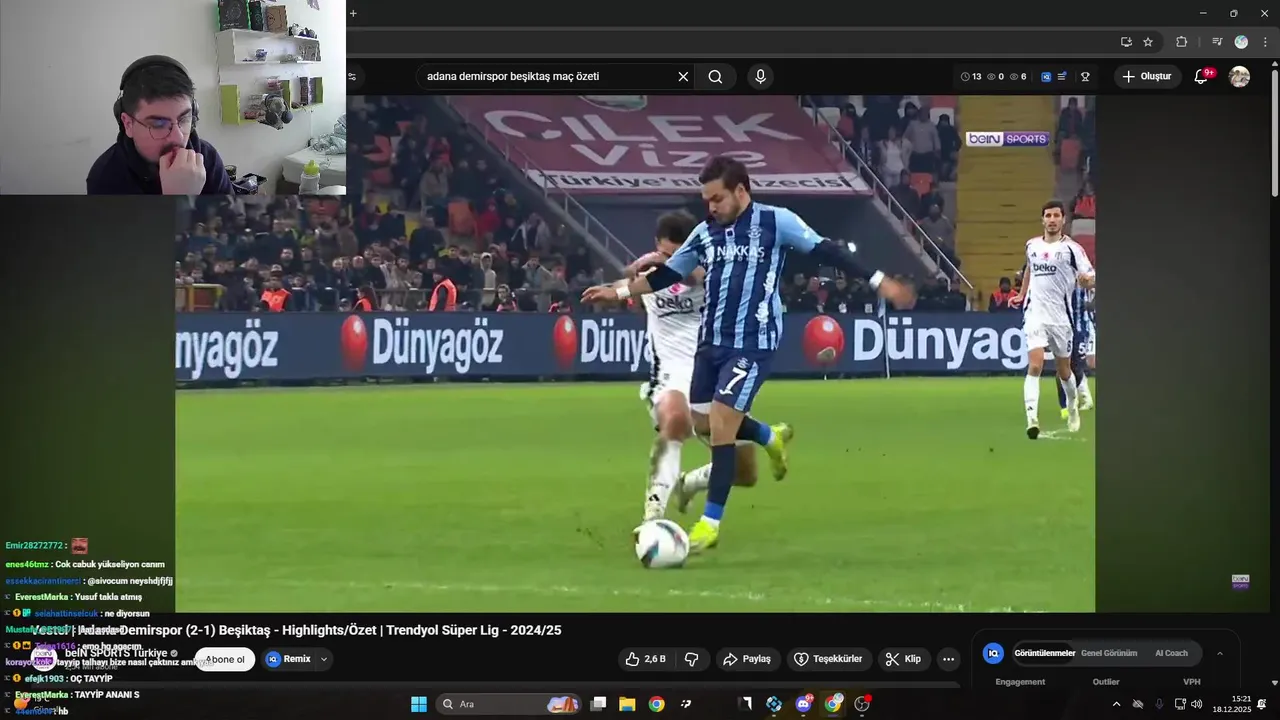Clear the YouTube search box text
Viewport: 1280px width, 720px height.
pyautogui.click(x=683, y=77)
